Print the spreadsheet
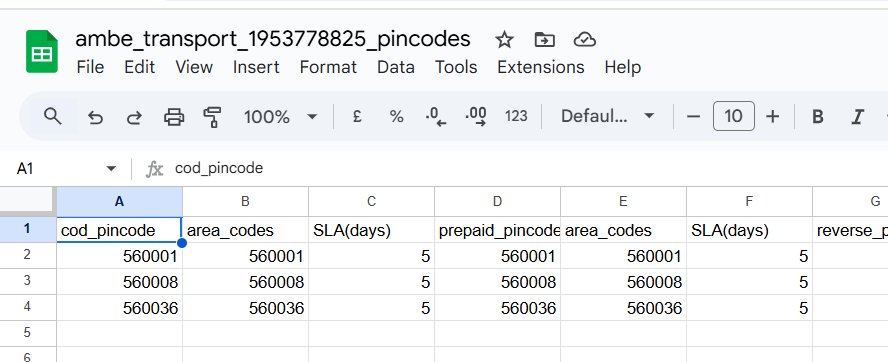The width and height of the screenshot is (888, 362). coord(174,117)
